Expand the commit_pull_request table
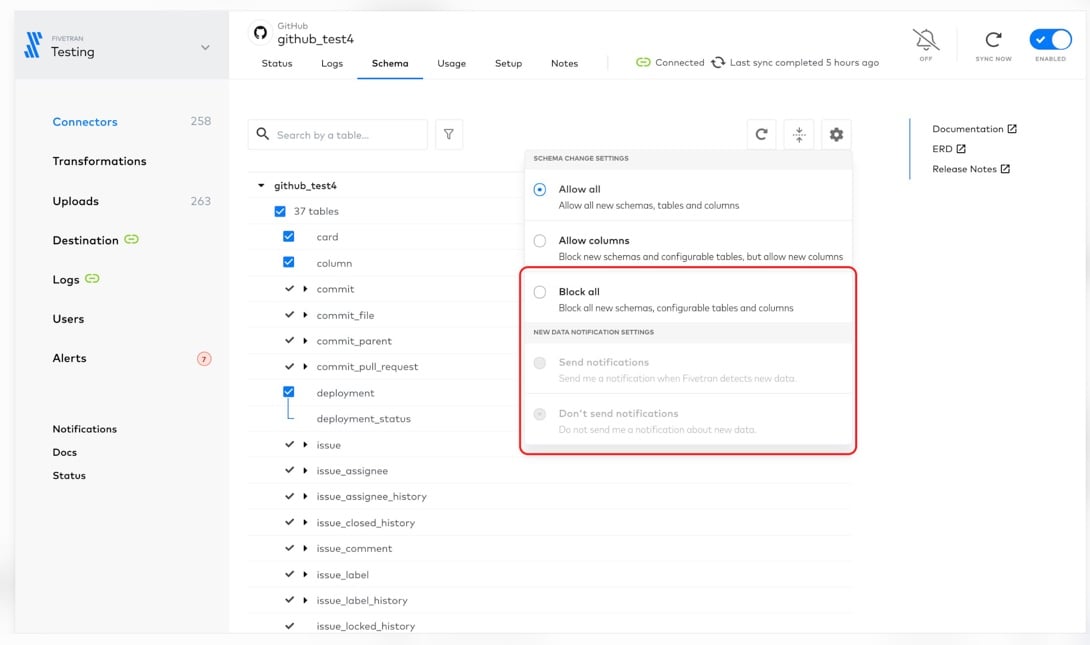1090x645 pixels. (x=305, y=366)
